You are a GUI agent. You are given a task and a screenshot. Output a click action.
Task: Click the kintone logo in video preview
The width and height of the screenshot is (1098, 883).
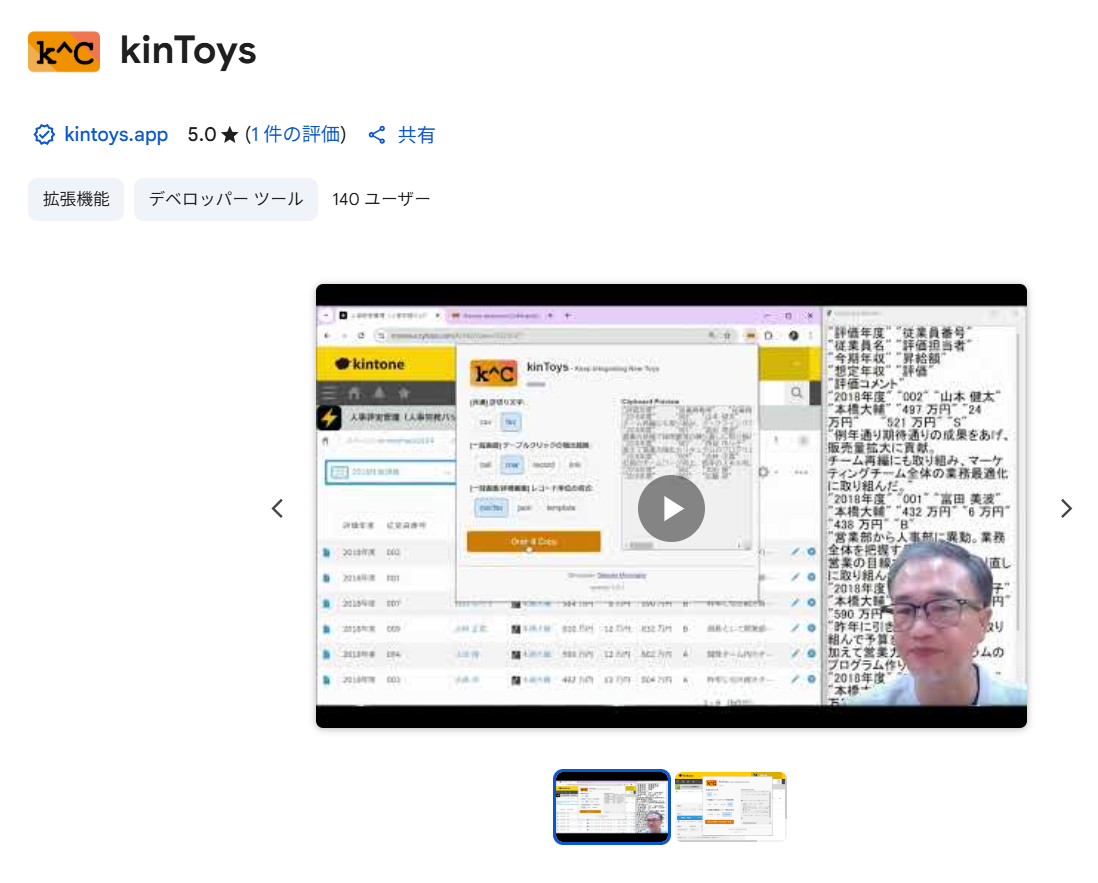pos(371,365)
